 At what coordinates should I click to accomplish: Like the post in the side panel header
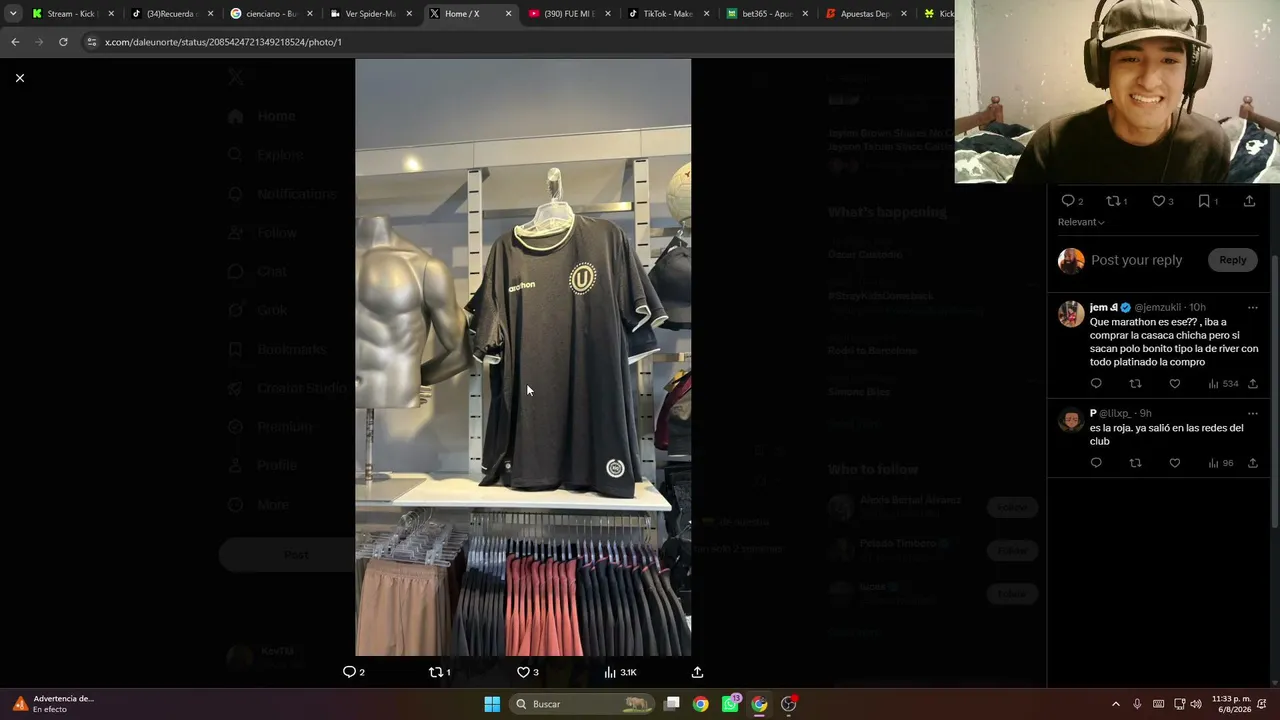(x=1163, y=201)
